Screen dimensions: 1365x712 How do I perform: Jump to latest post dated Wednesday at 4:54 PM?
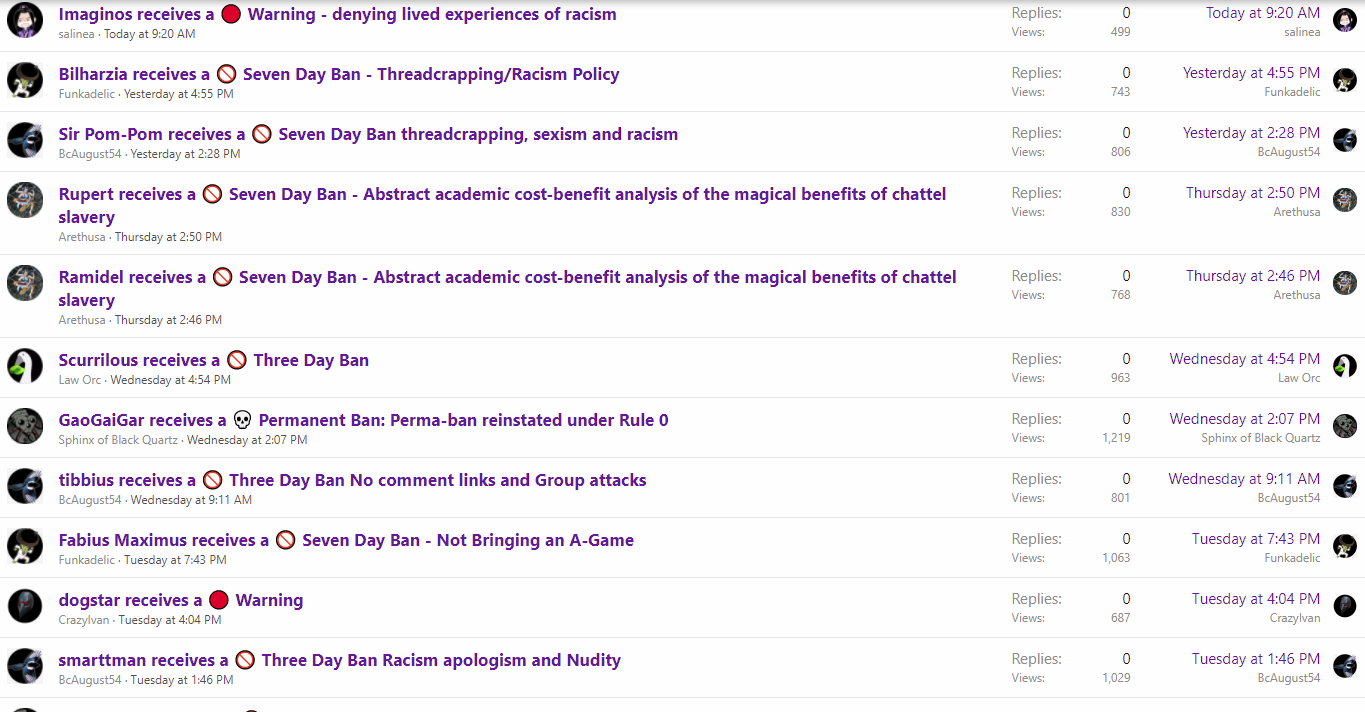(1245, 359)
